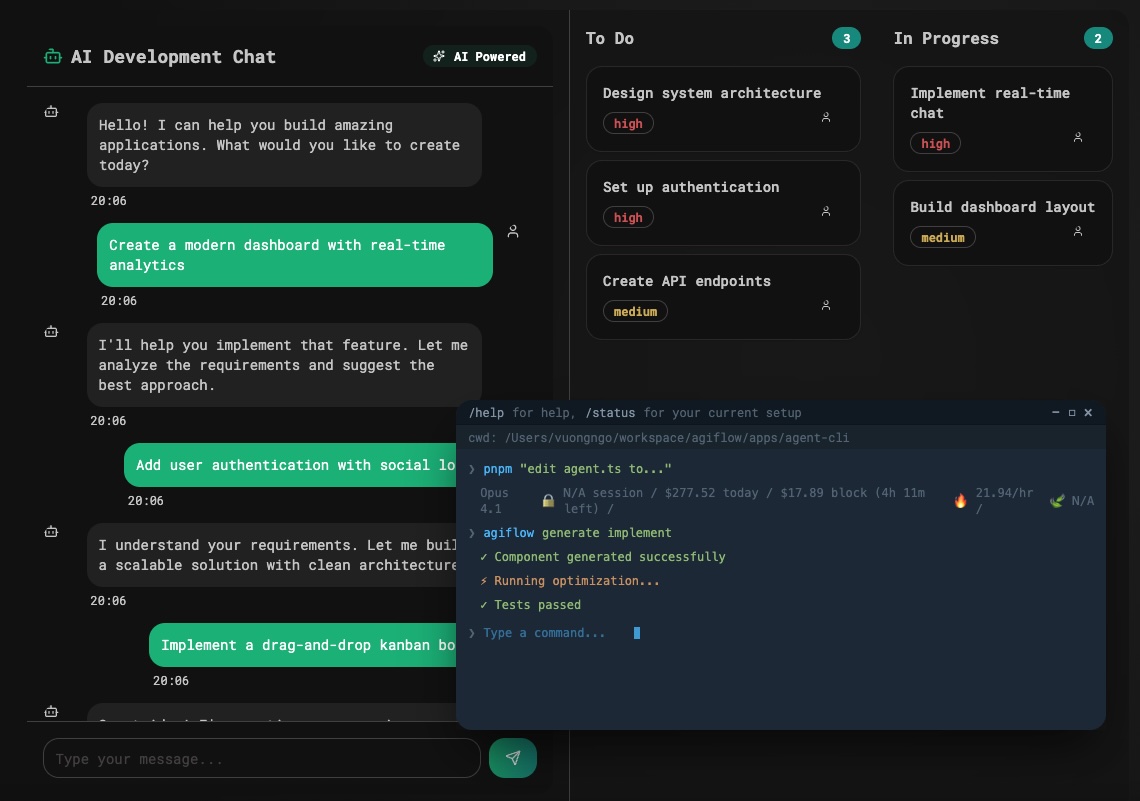Open the /status link for current setup
Viewport: 1140px width, 801px height.
(x=611, y=412)
